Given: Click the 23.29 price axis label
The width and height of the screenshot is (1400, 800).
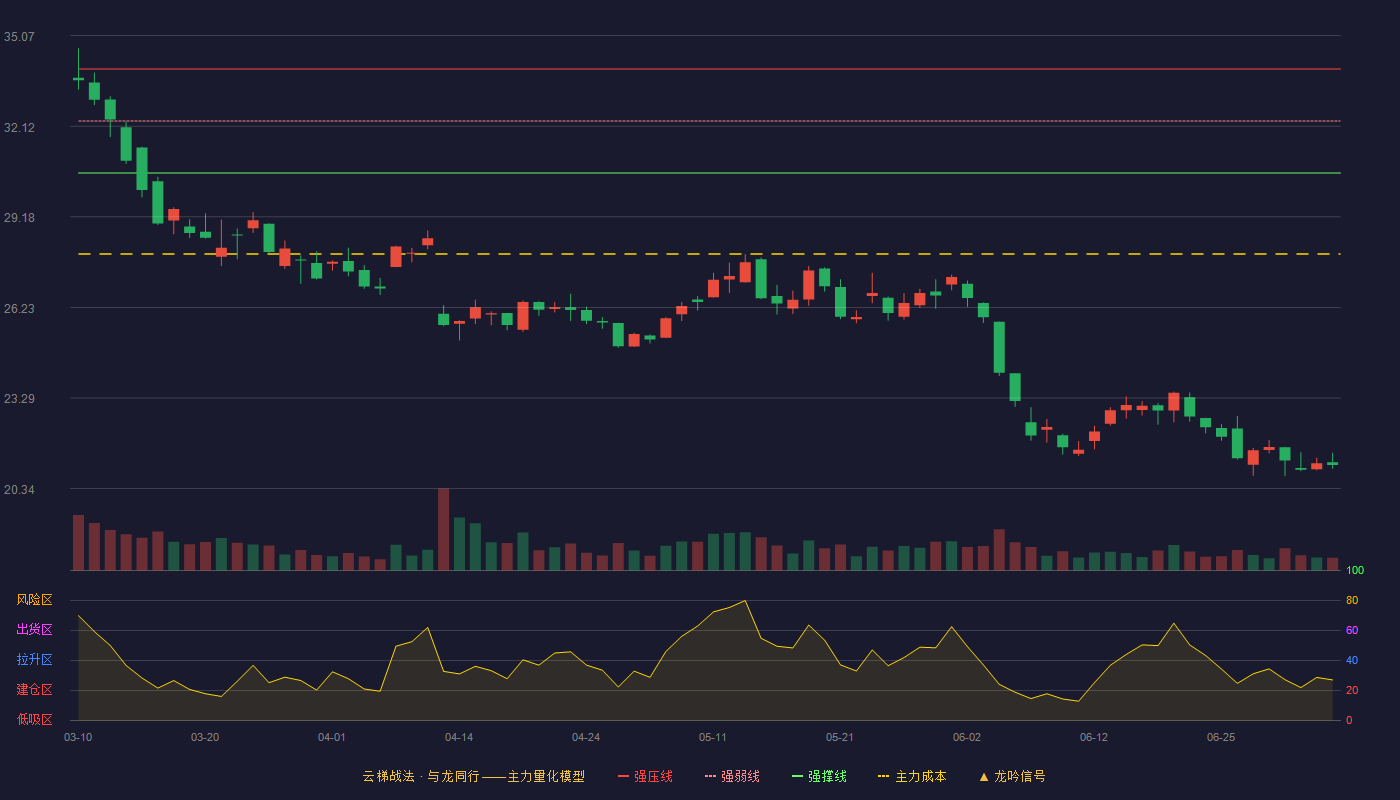Looking at the screenshot, I should pos(19,399).
